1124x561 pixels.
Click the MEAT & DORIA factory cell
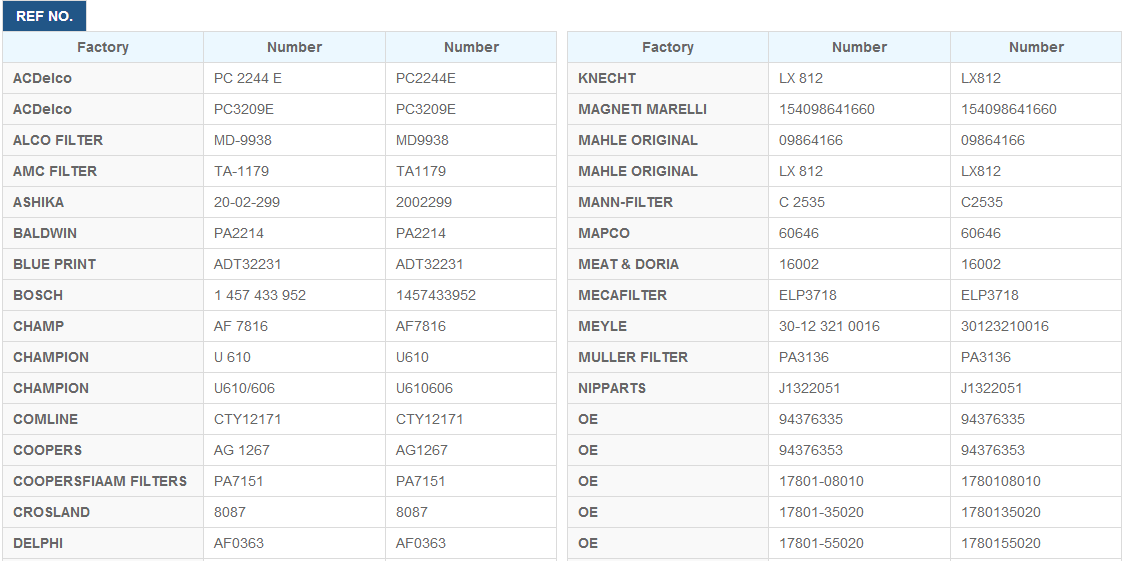628,264
